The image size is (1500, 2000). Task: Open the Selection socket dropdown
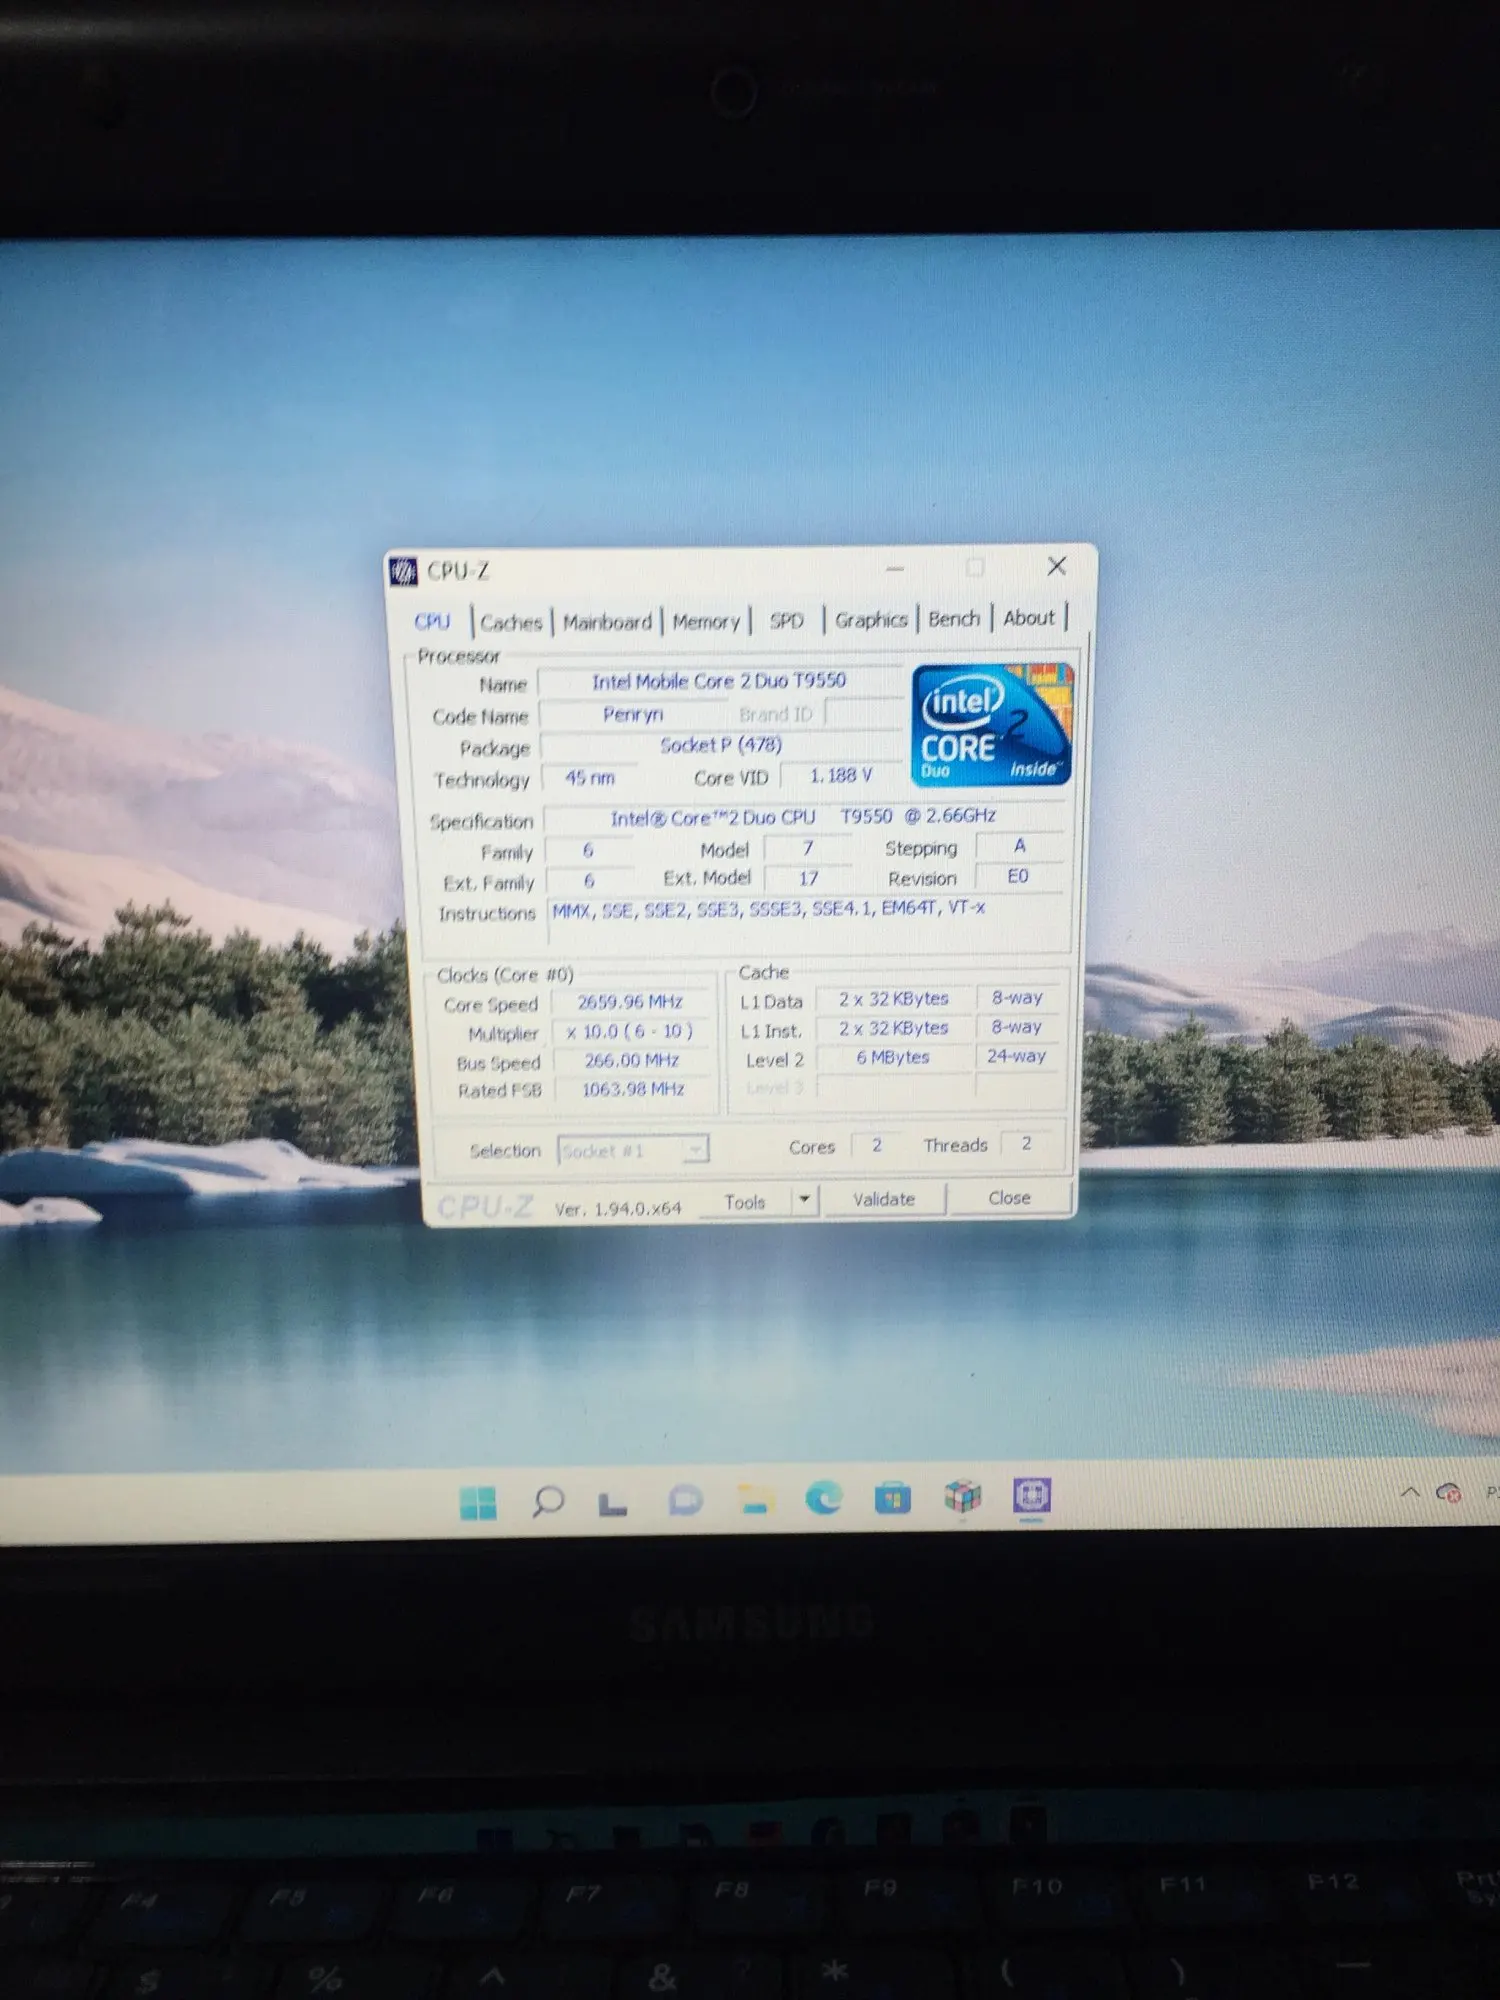(x=633, y=1150)
